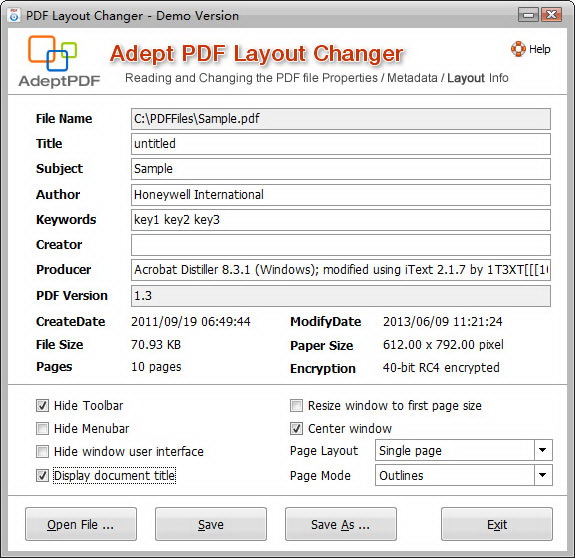Click the Help lifebuoy icon
This screenshot has width=575, height=558.
[518, 49]
